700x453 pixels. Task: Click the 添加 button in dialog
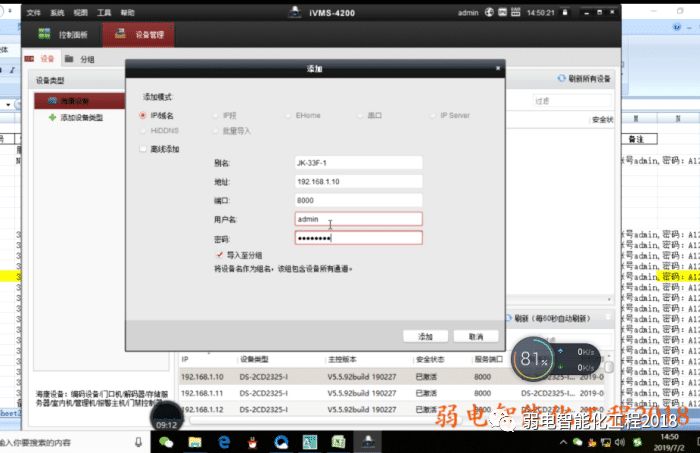(x=425, y=337)
